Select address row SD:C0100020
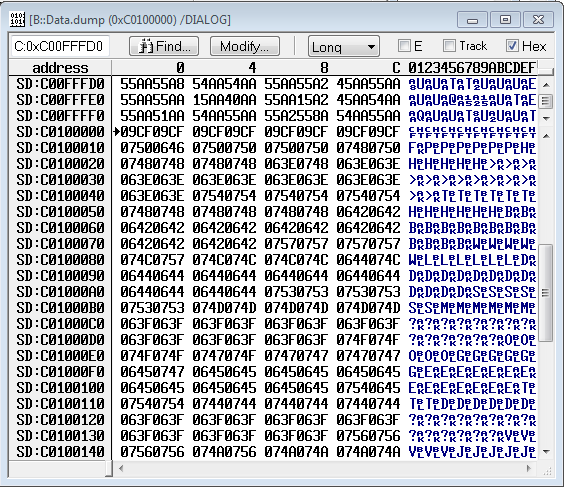Image resolution: width=564 pixels, height=487 pixels. 60,164
